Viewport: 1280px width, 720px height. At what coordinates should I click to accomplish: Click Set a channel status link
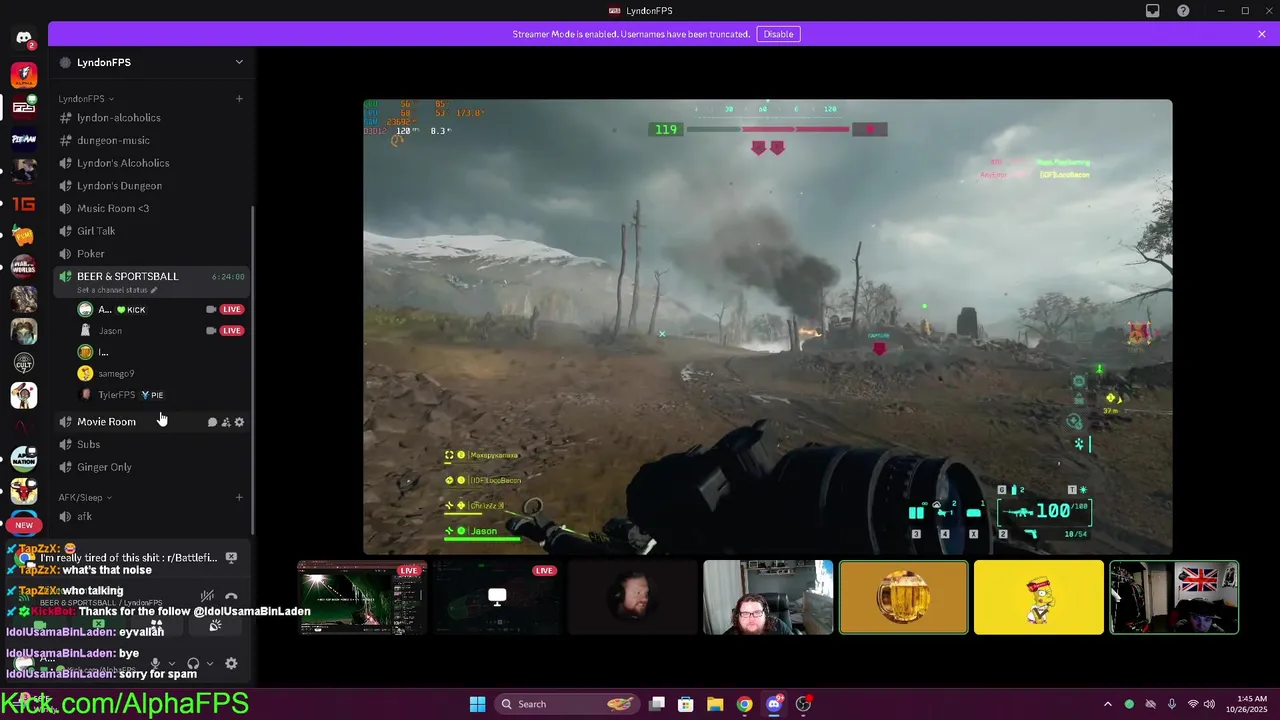[x=117, y=290]
